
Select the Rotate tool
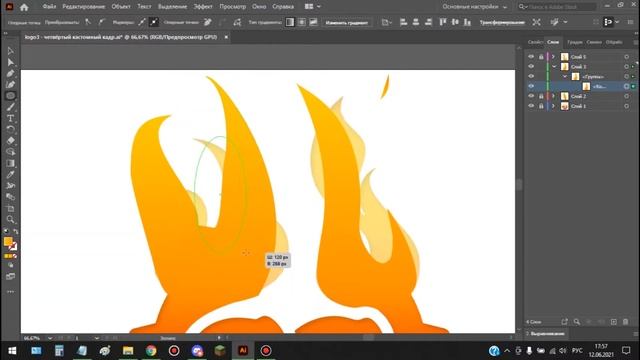[x=11, y=129]
